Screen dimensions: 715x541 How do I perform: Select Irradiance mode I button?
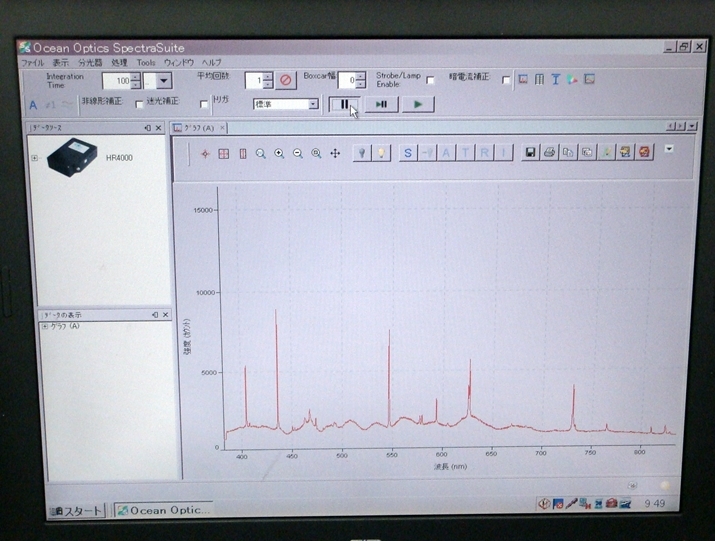point(504,153)
